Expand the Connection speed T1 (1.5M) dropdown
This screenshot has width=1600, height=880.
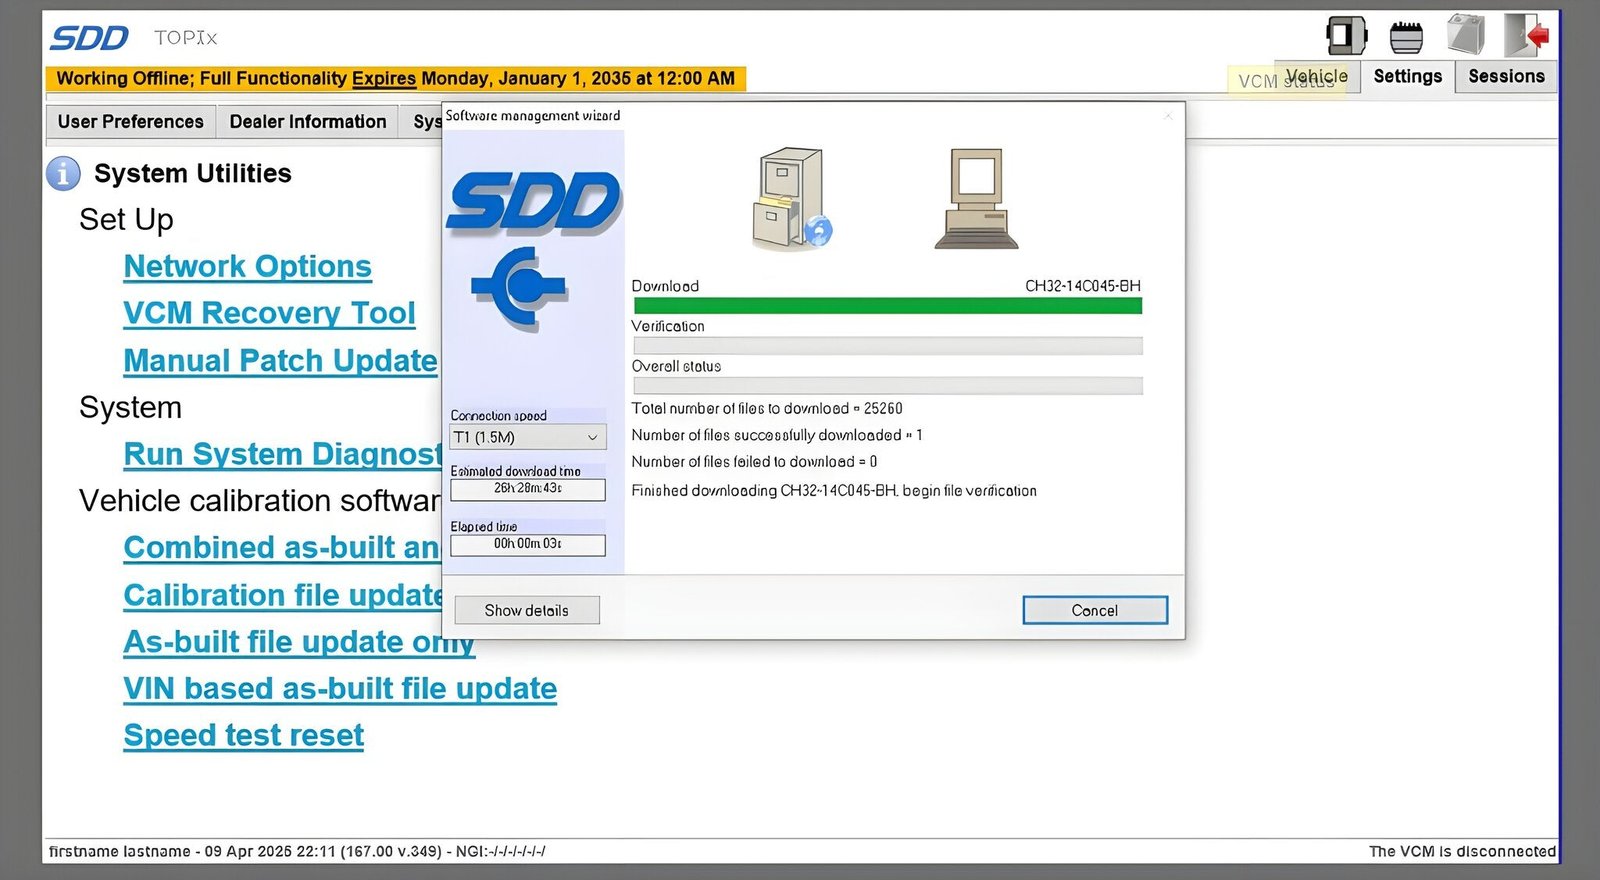[528, 437]
